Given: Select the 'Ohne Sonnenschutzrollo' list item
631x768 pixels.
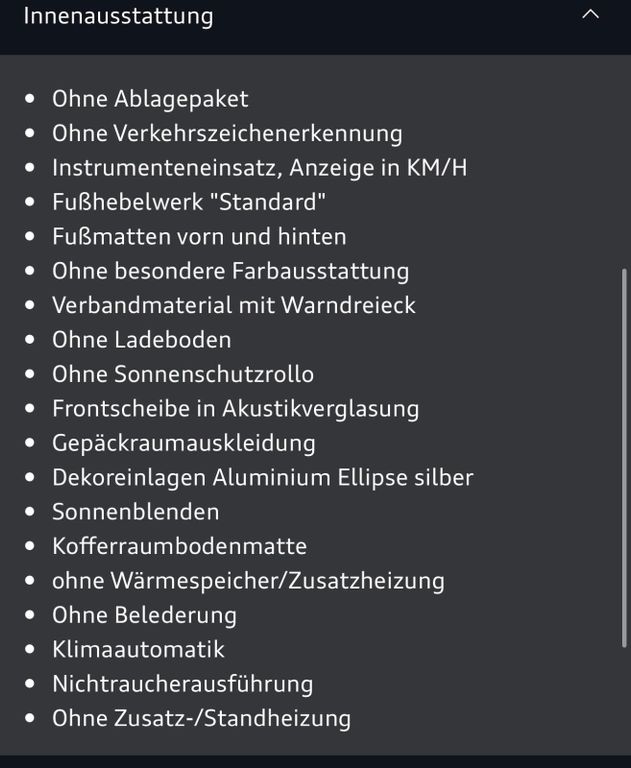Looking at the screenshot, I should point(183,374).
